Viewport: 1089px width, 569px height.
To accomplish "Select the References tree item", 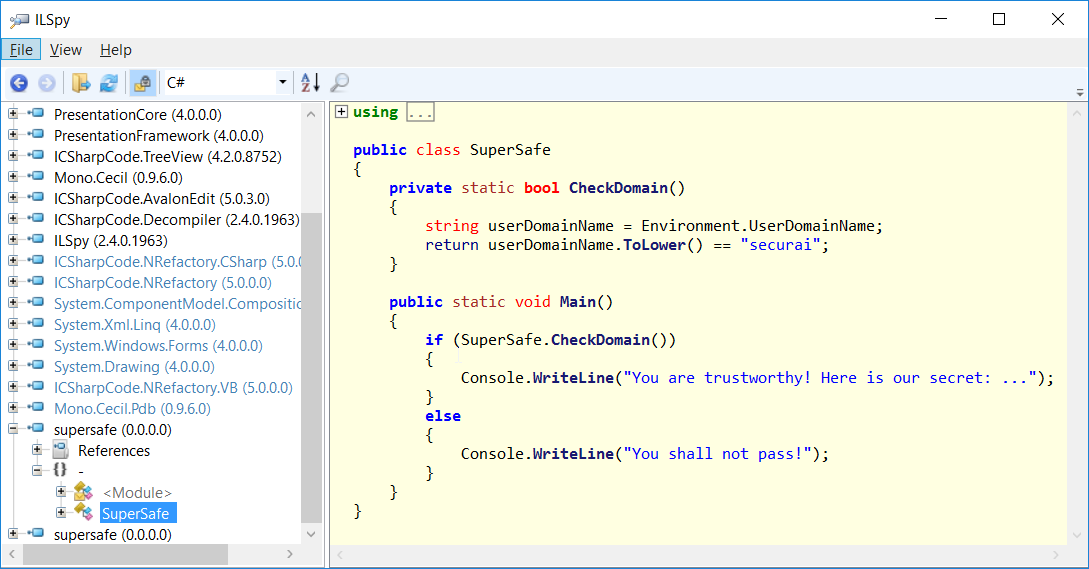I will [x=114, y=451].
